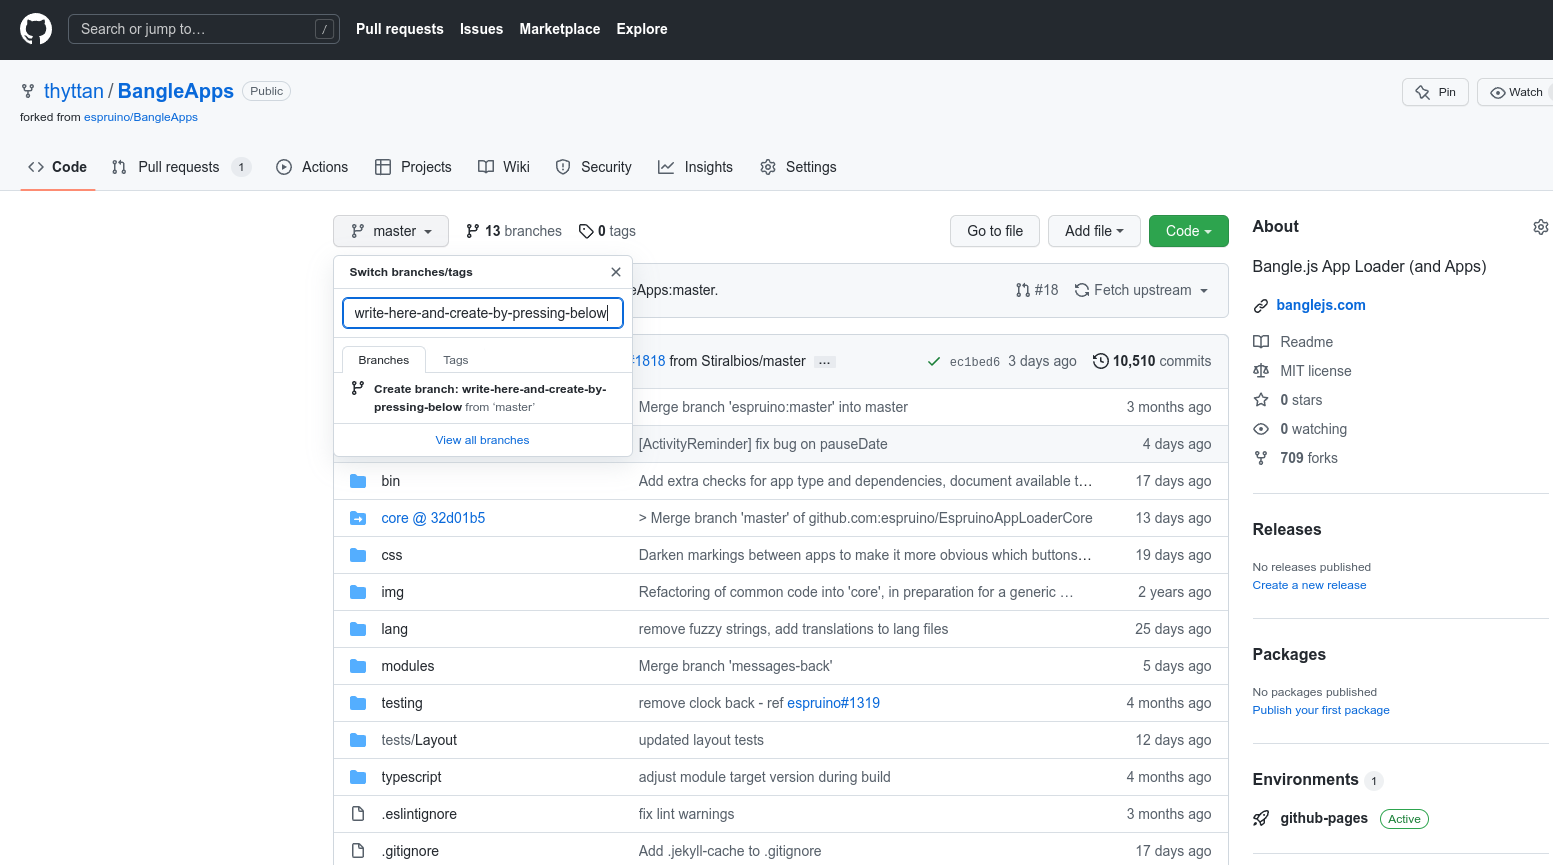
Task: Click the branch name input field
Action: (x=482, y=313)
